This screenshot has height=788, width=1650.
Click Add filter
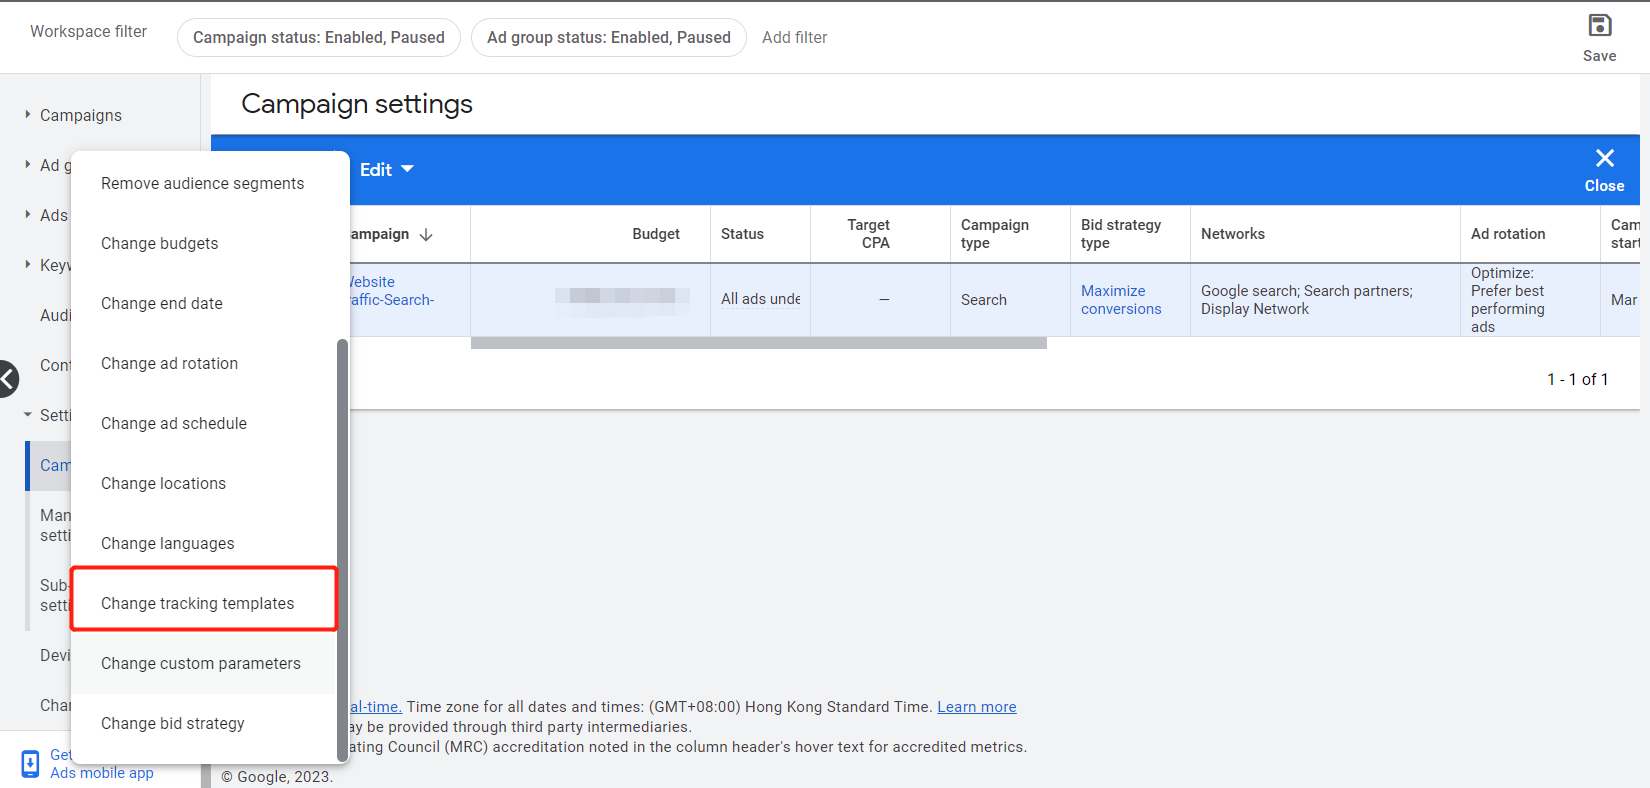coord(795,38)
